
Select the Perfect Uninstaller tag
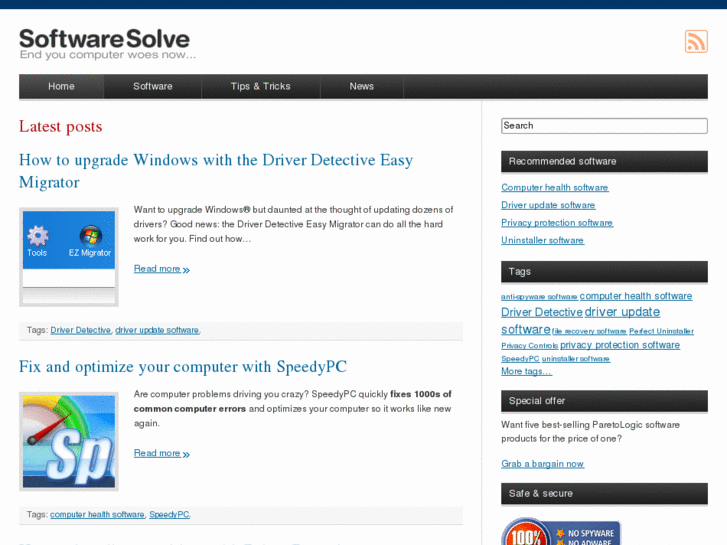(661, 331)
